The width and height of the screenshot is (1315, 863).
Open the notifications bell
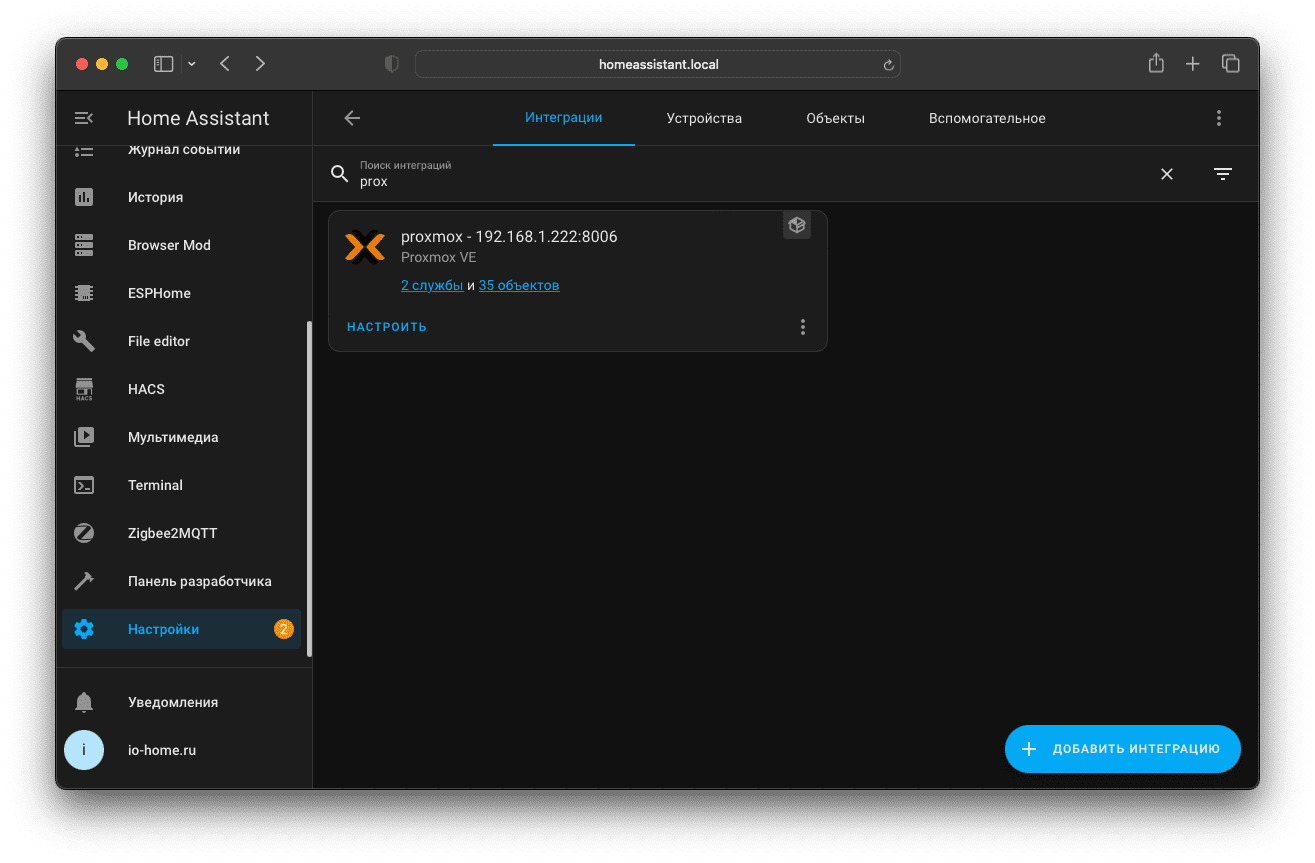84,702
